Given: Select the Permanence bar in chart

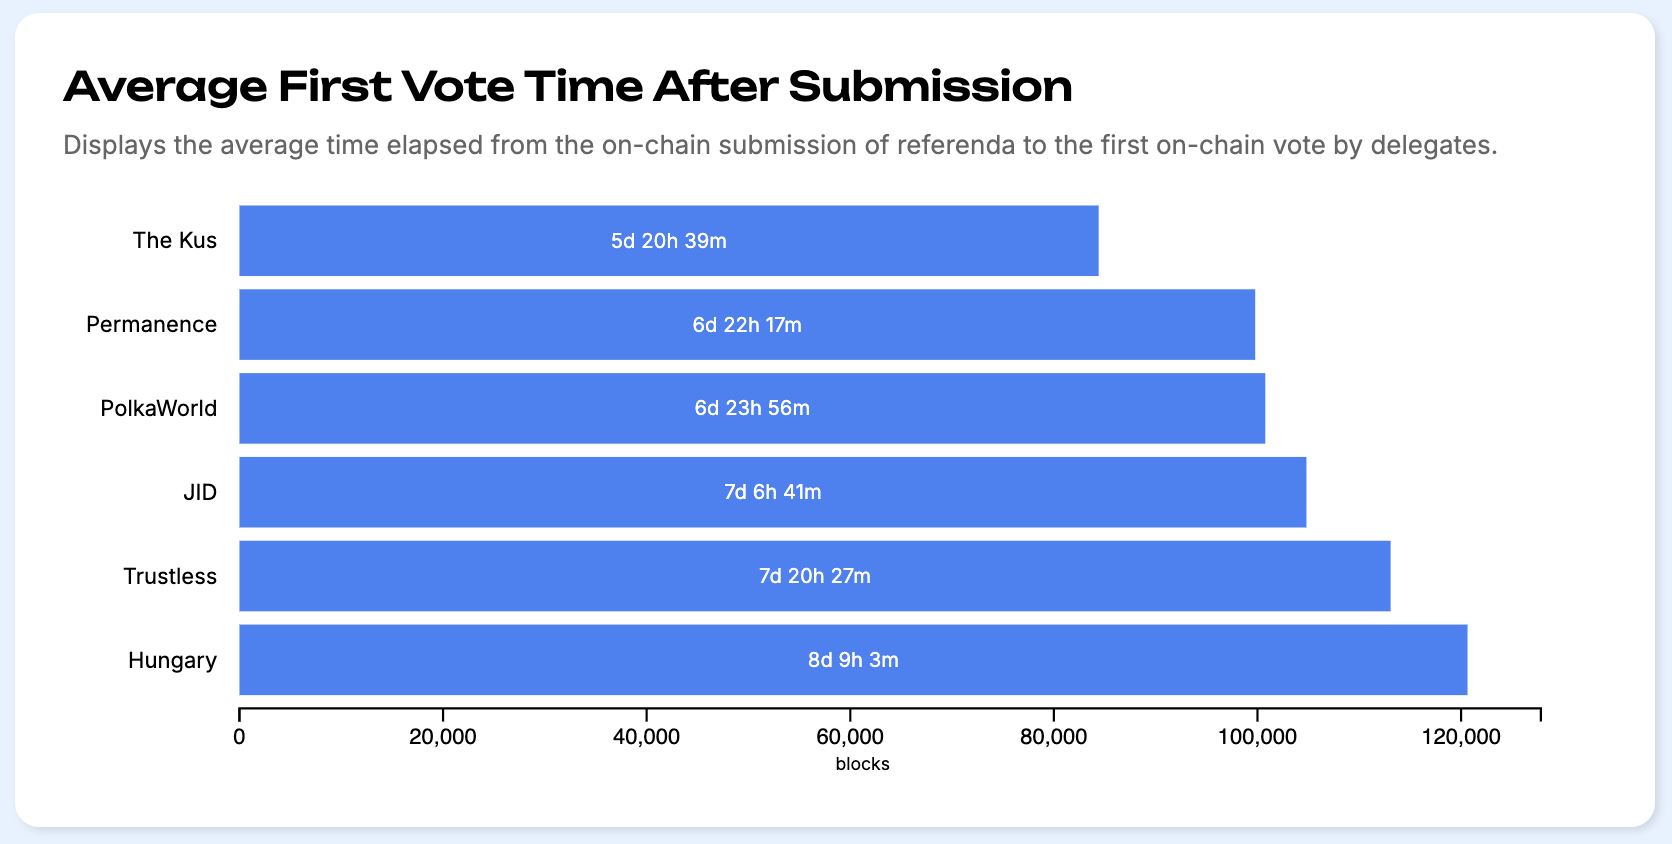Looking at the screenshot, I should (747, 325).
